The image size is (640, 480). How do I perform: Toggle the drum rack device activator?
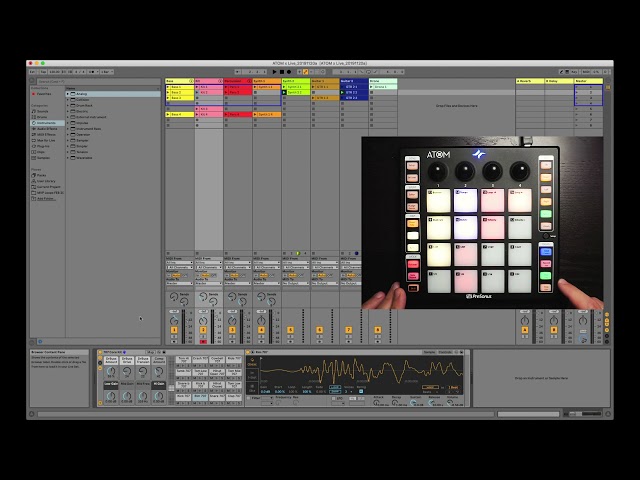point(100,352)
